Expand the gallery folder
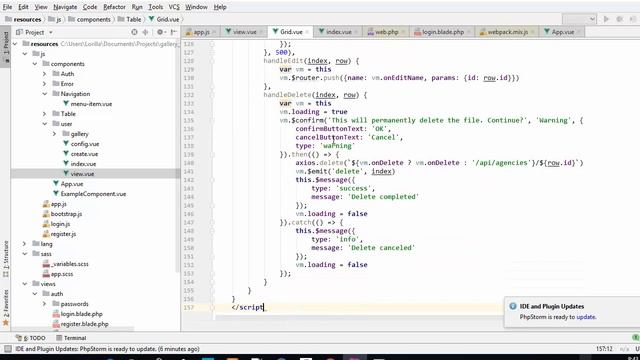 click(54, 134)
